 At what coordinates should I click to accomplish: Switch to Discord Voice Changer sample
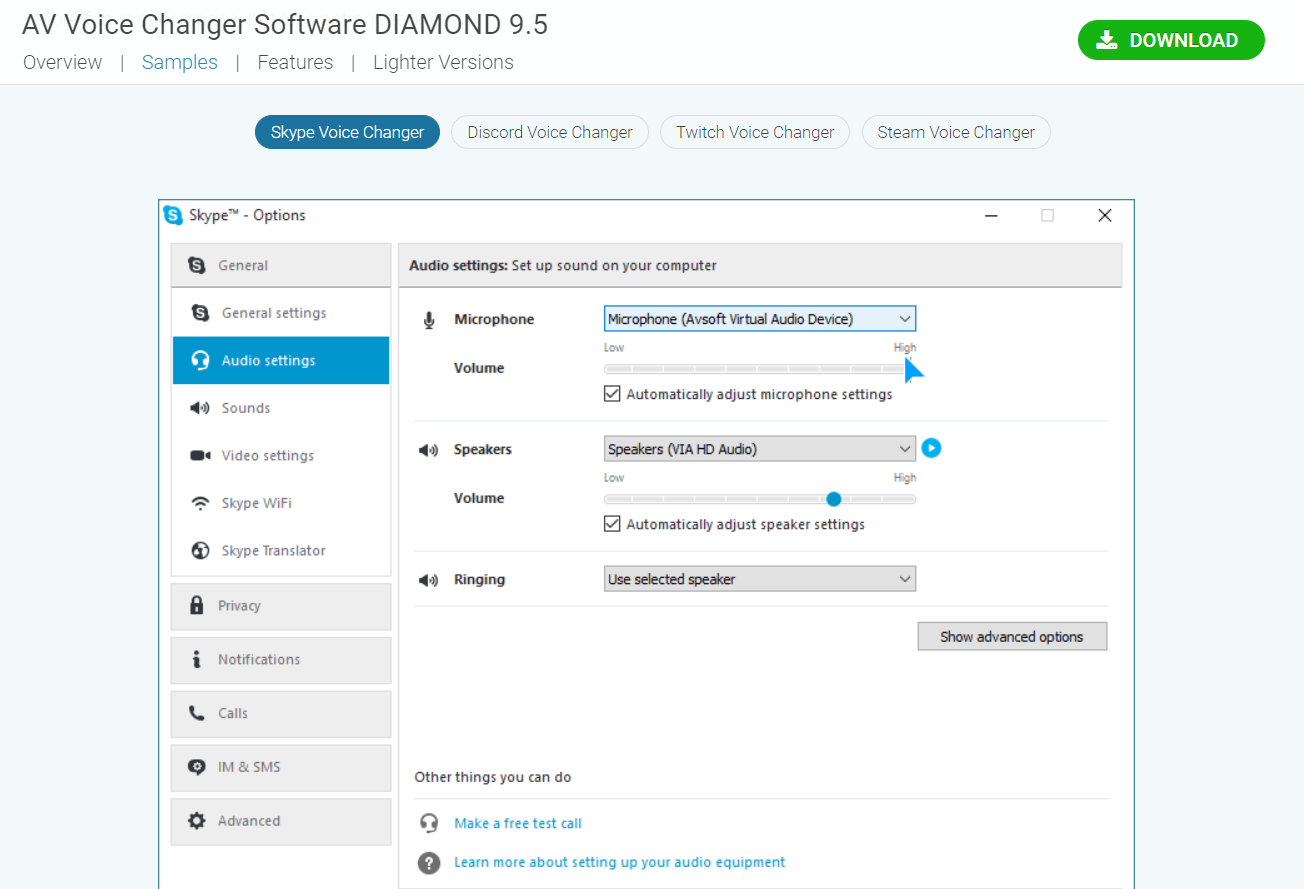click(x=550, y=132)
